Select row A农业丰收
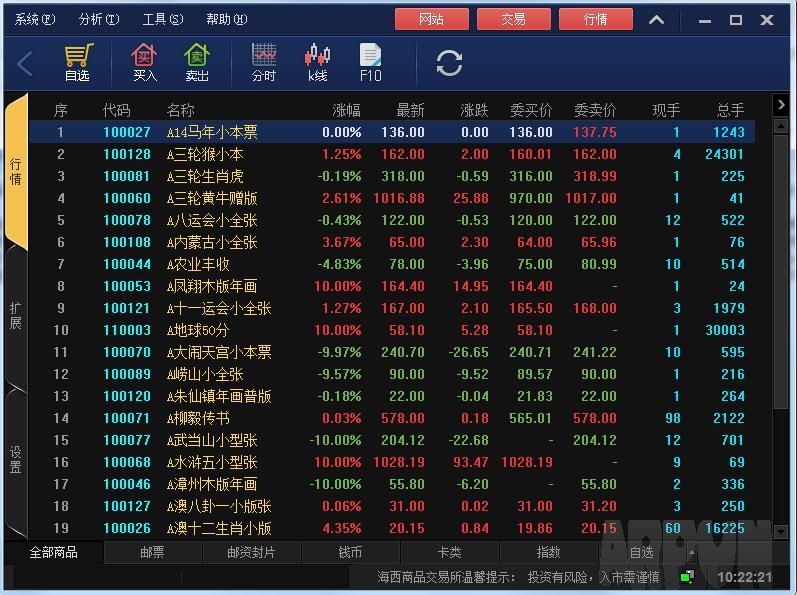The height and width of the screenshot is (595, 797). (x=392, y=264)
